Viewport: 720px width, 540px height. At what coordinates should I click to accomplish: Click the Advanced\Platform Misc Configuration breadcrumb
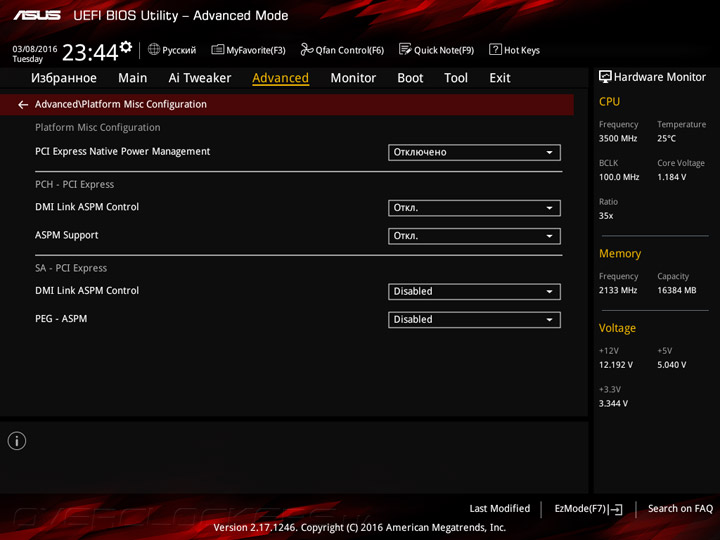point(121,104)
